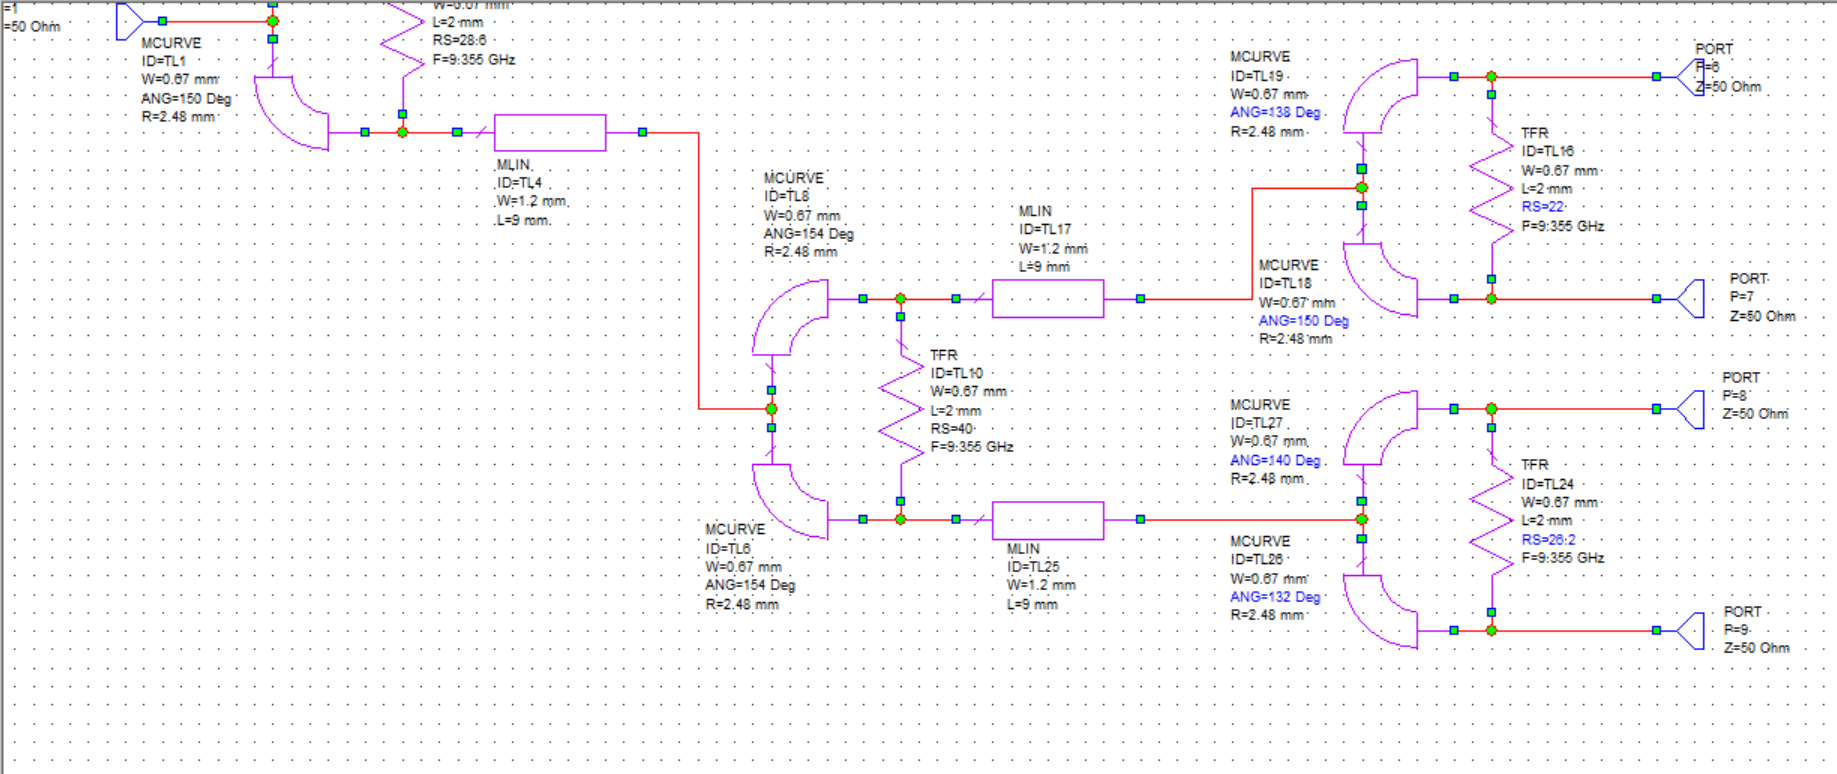Click R=2.48 mm parameter of TL26

click(x=1268, y=615)
